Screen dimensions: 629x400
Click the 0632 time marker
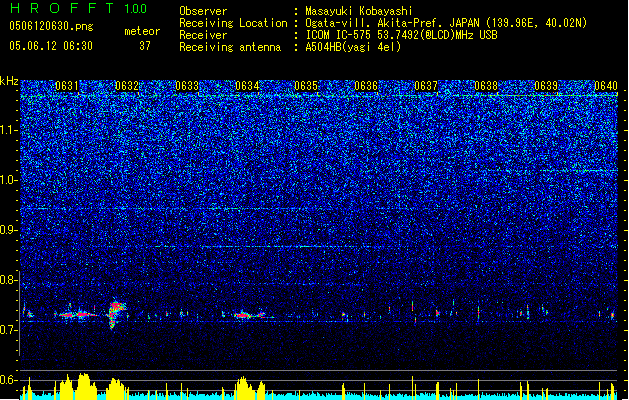tap(127, 86)
